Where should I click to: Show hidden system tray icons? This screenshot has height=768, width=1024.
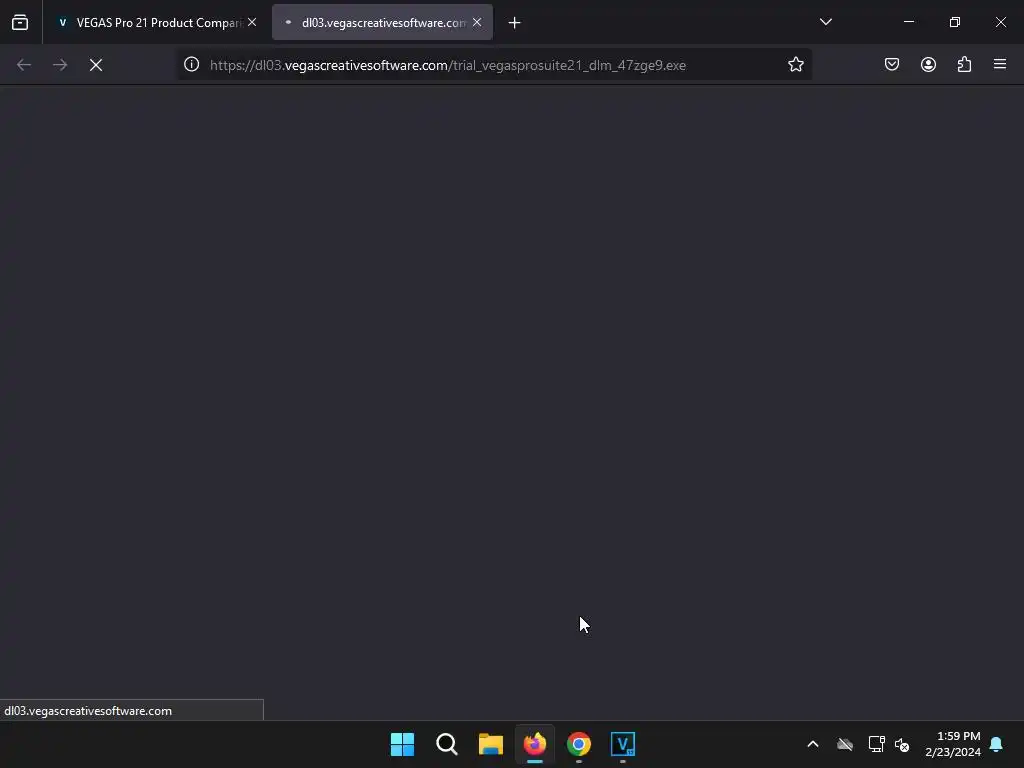[813, 744]
